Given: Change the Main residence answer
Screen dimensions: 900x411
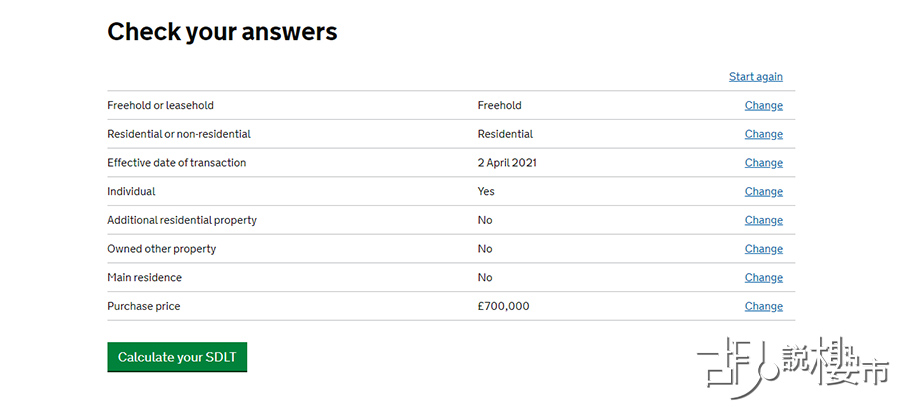Looking at the screenshot, I should [763, 277].
